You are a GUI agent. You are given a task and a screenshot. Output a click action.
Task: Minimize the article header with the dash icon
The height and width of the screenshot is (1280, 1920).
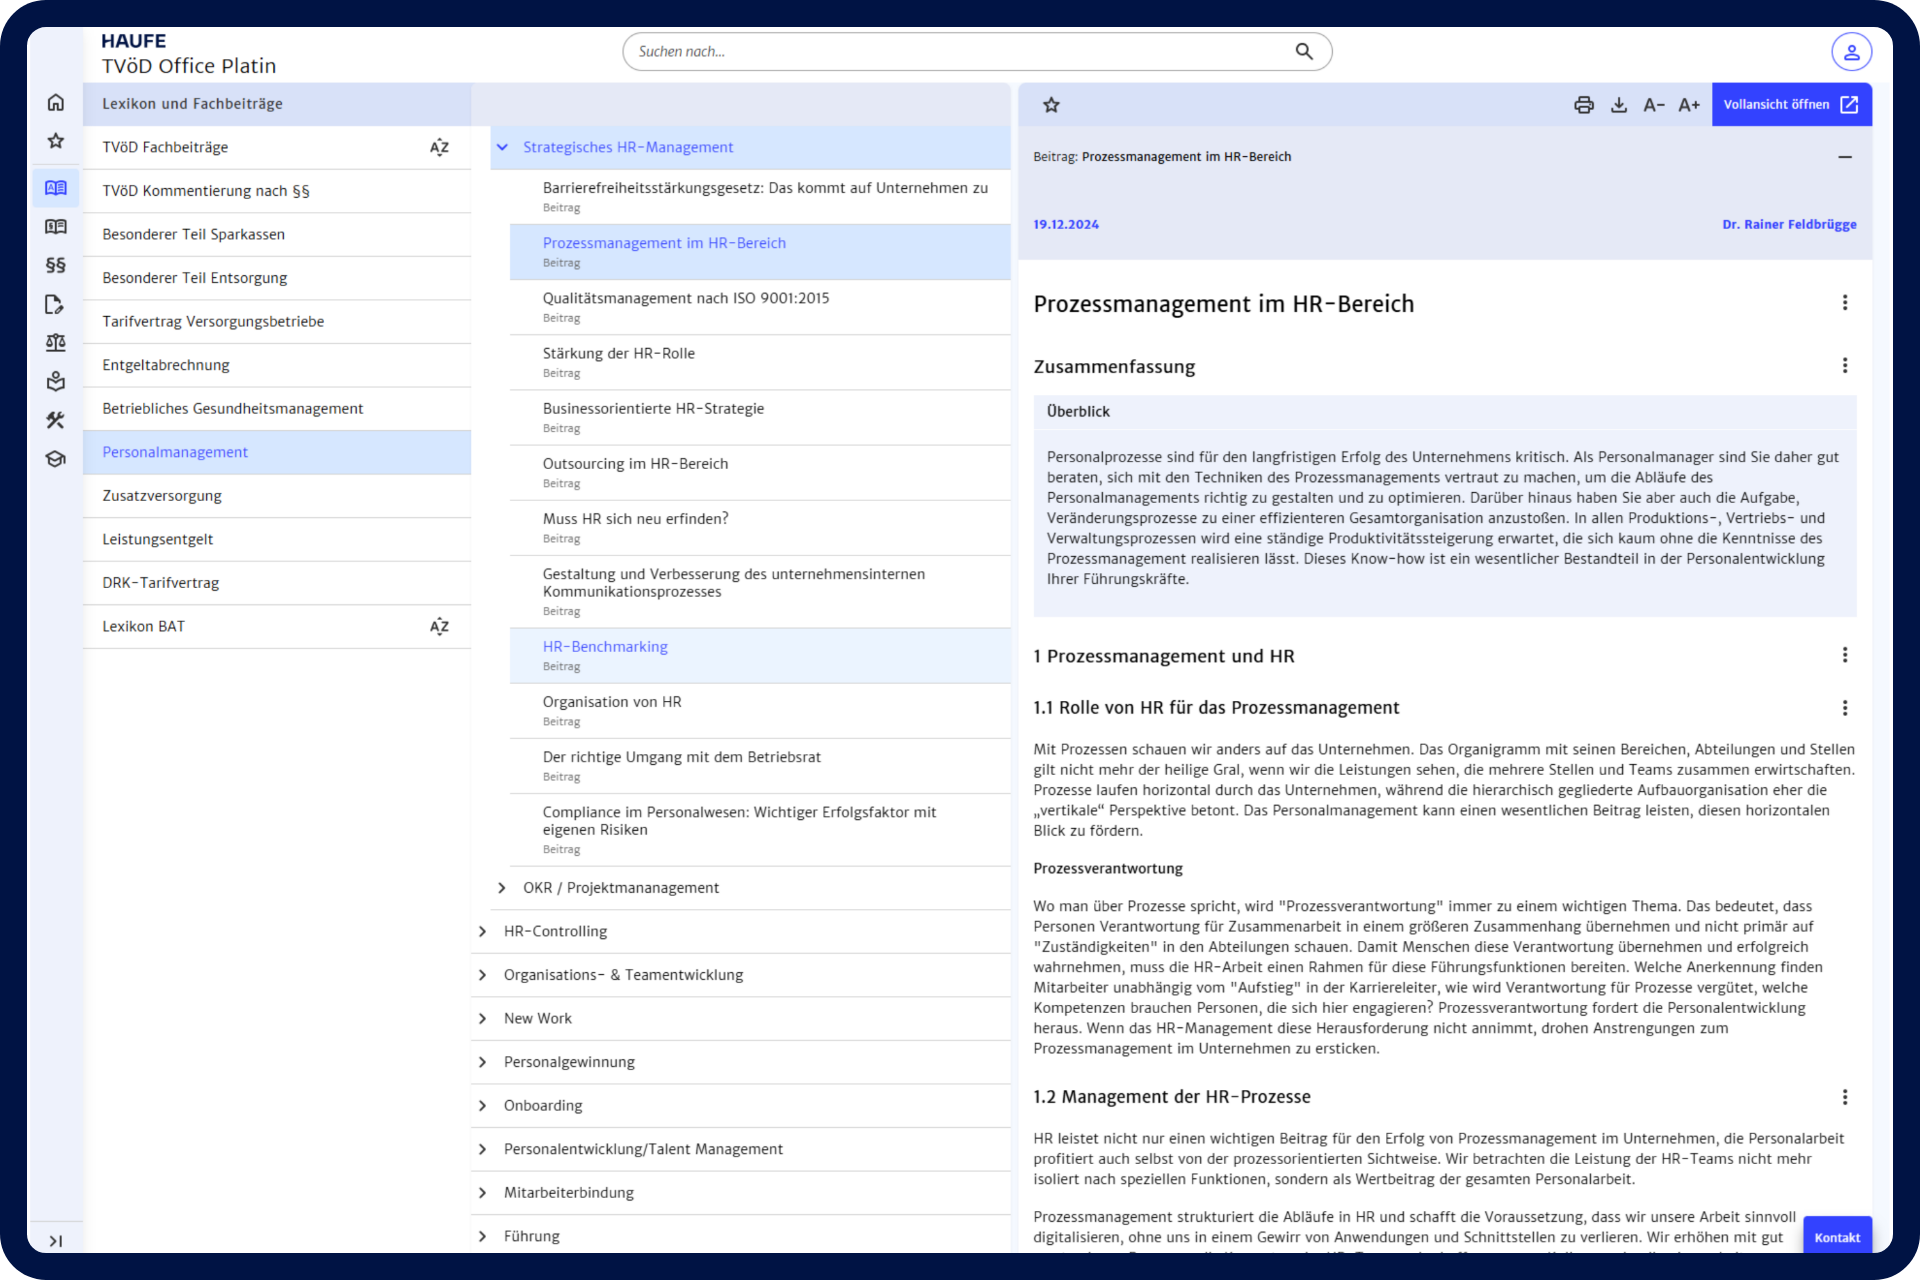coord(1845,157)
